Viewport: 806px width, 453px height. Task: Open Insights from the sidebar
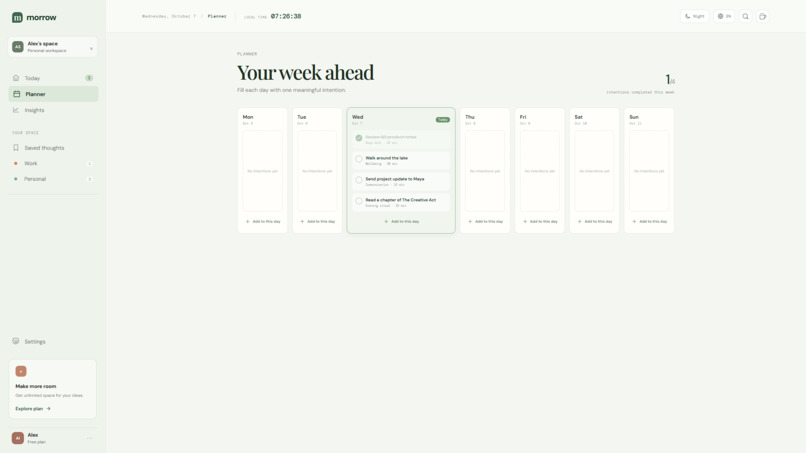pyautogui.click(x=53, y=110)
